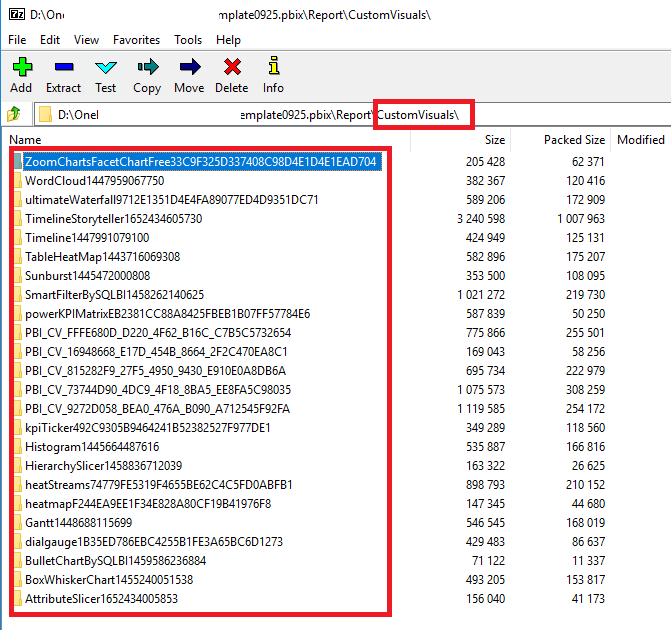The width and height of the screenshot is (671, 630).
Task: Select ZoomChartsFacetChartFree33C9F325D337408C98D4E1D4E1EAD704 folder
Action: [x=200, y=162]
